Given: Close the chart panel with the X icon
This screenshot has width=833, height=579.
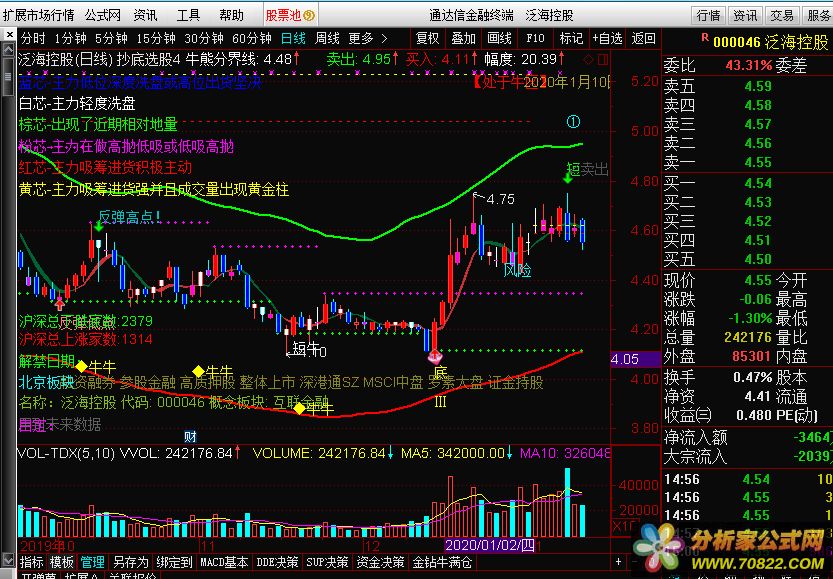Looking at the screenshot, I should (x=9, y=35).
